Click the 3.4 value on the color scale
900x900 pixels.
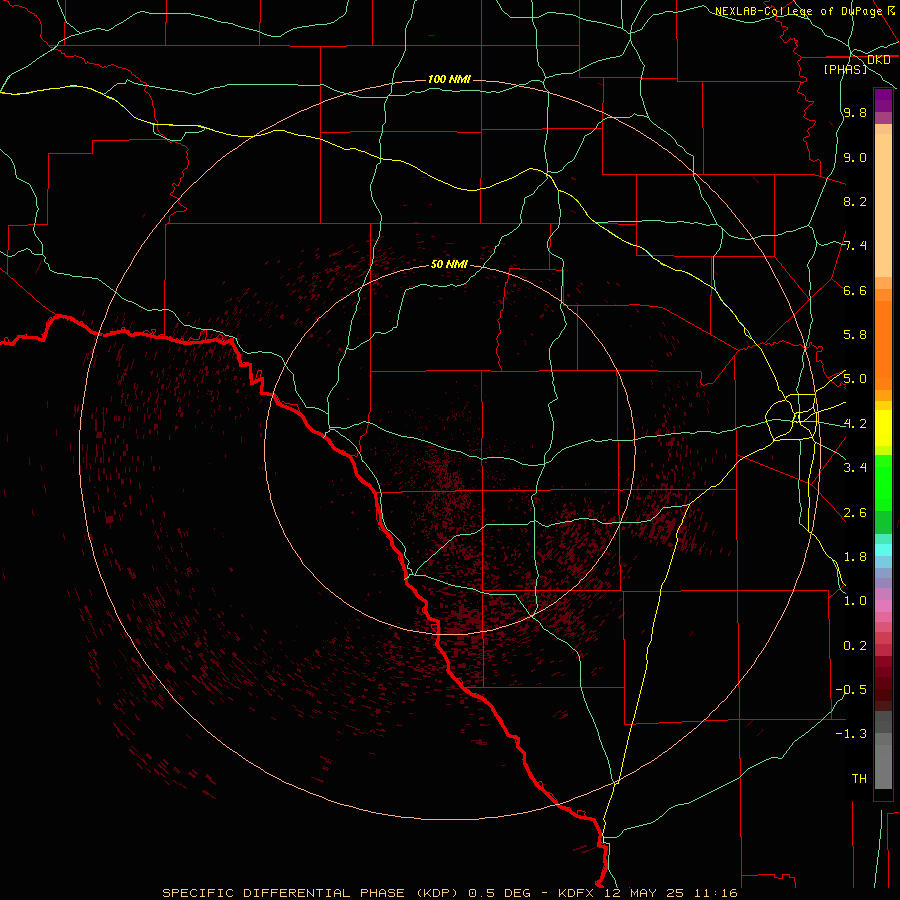[x=855, y=468]
